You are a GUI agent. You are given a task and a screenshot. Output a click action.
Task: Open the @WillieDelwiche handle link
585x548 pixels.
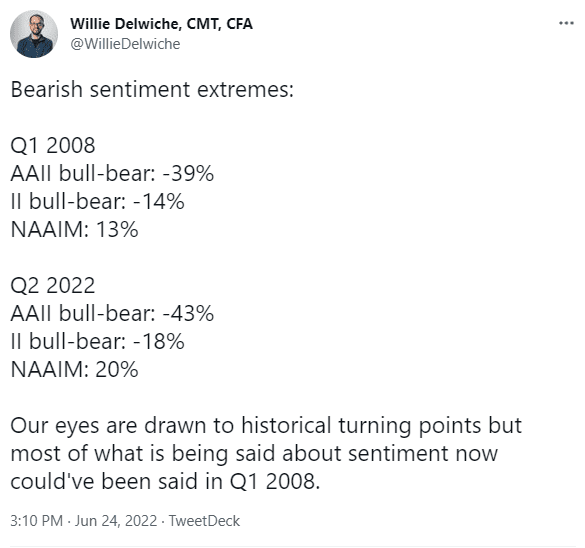pos(125,44)
